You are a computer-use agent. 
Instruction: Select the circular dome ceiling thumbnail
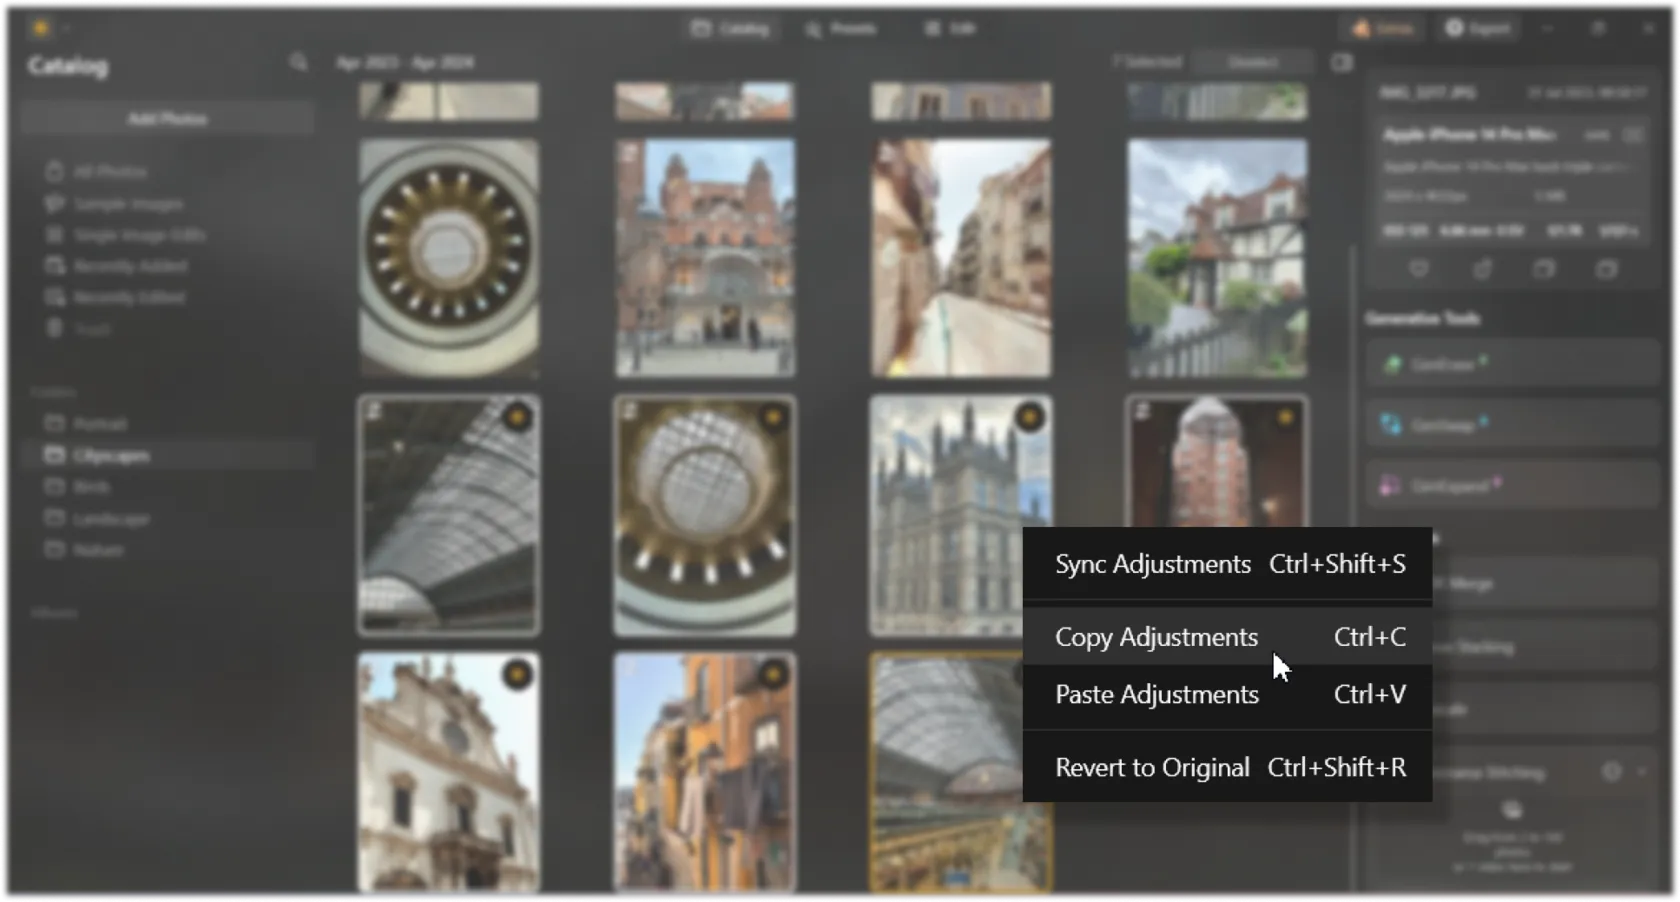(449, 257)
